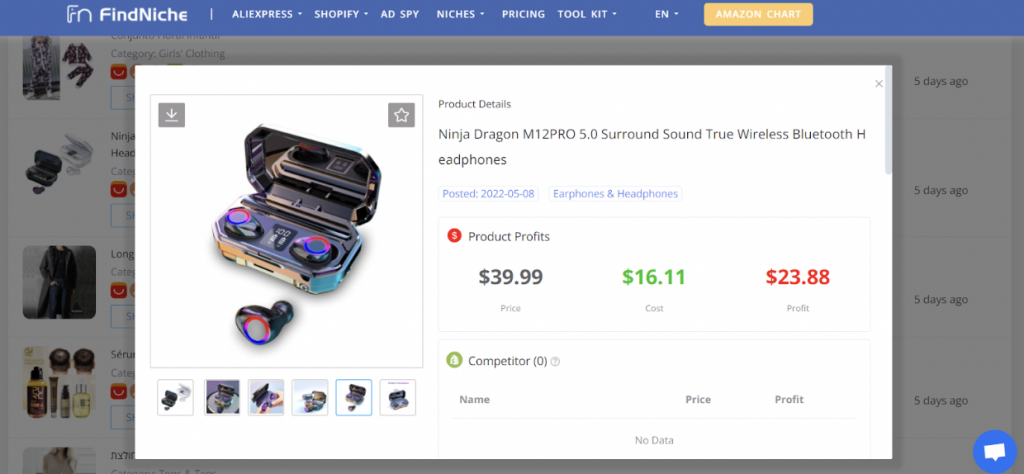Go to the PRICING page
Viewport: 1024px width, 474px height.
[x=523, y=14]
